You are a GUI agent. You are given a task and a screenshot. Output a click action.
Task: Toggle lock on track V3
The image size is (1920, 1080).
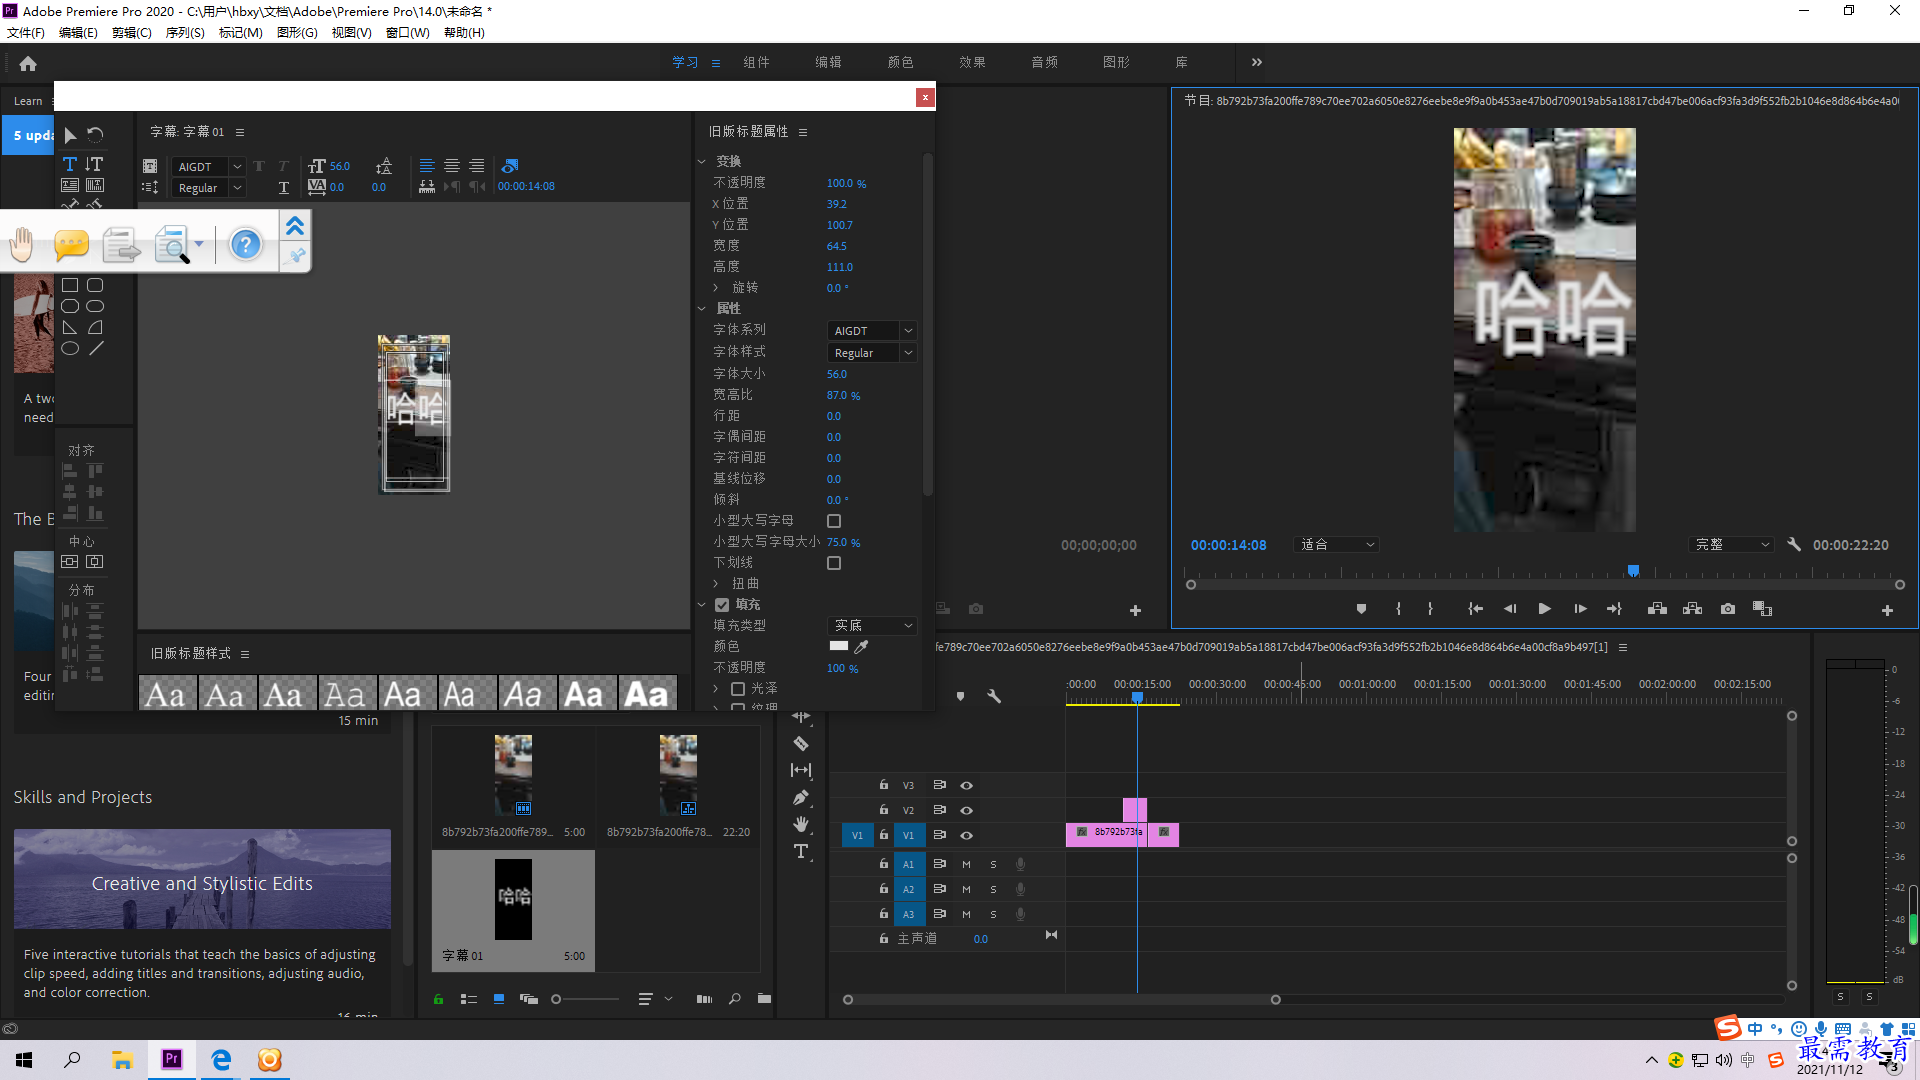pos(884,785)
